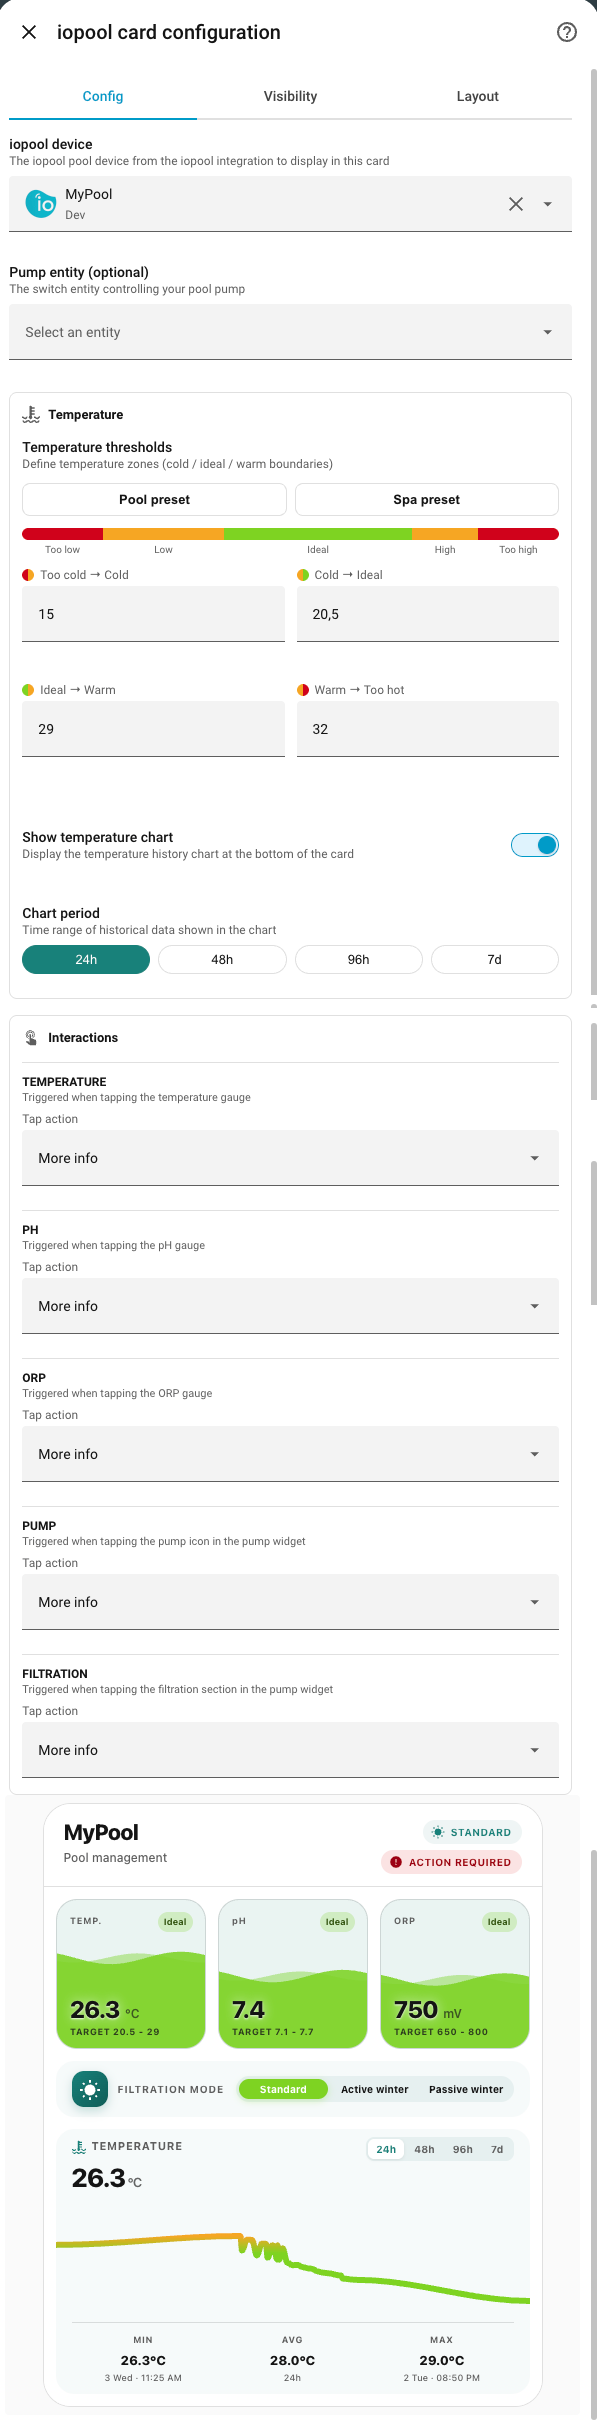The height and width of the screenshot is (2425, 597).
Task: Edit the Ideal to Warm value field
Action: pos(153,729)
